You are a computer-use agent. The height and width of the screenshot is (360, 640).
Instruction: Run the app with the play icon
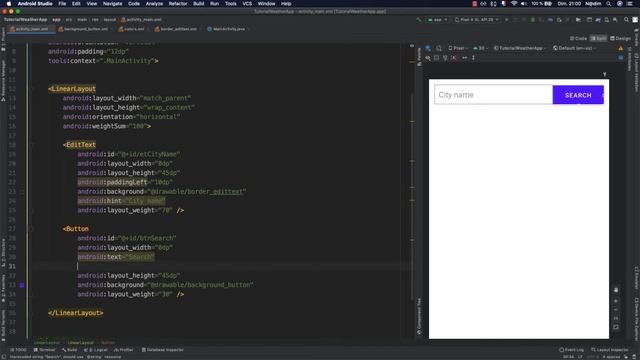tap(507, 20)
